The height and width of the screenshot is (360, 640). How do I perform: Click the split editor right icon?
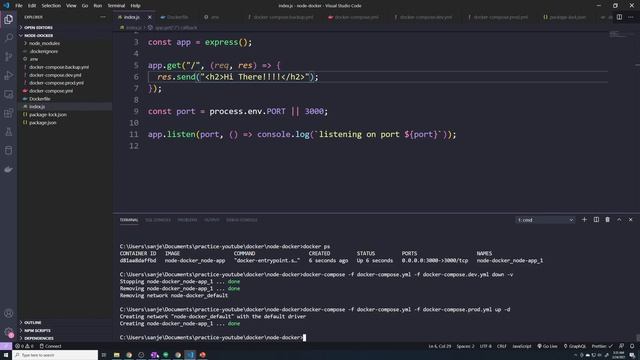pyautogui.click(x=619, y=17)
